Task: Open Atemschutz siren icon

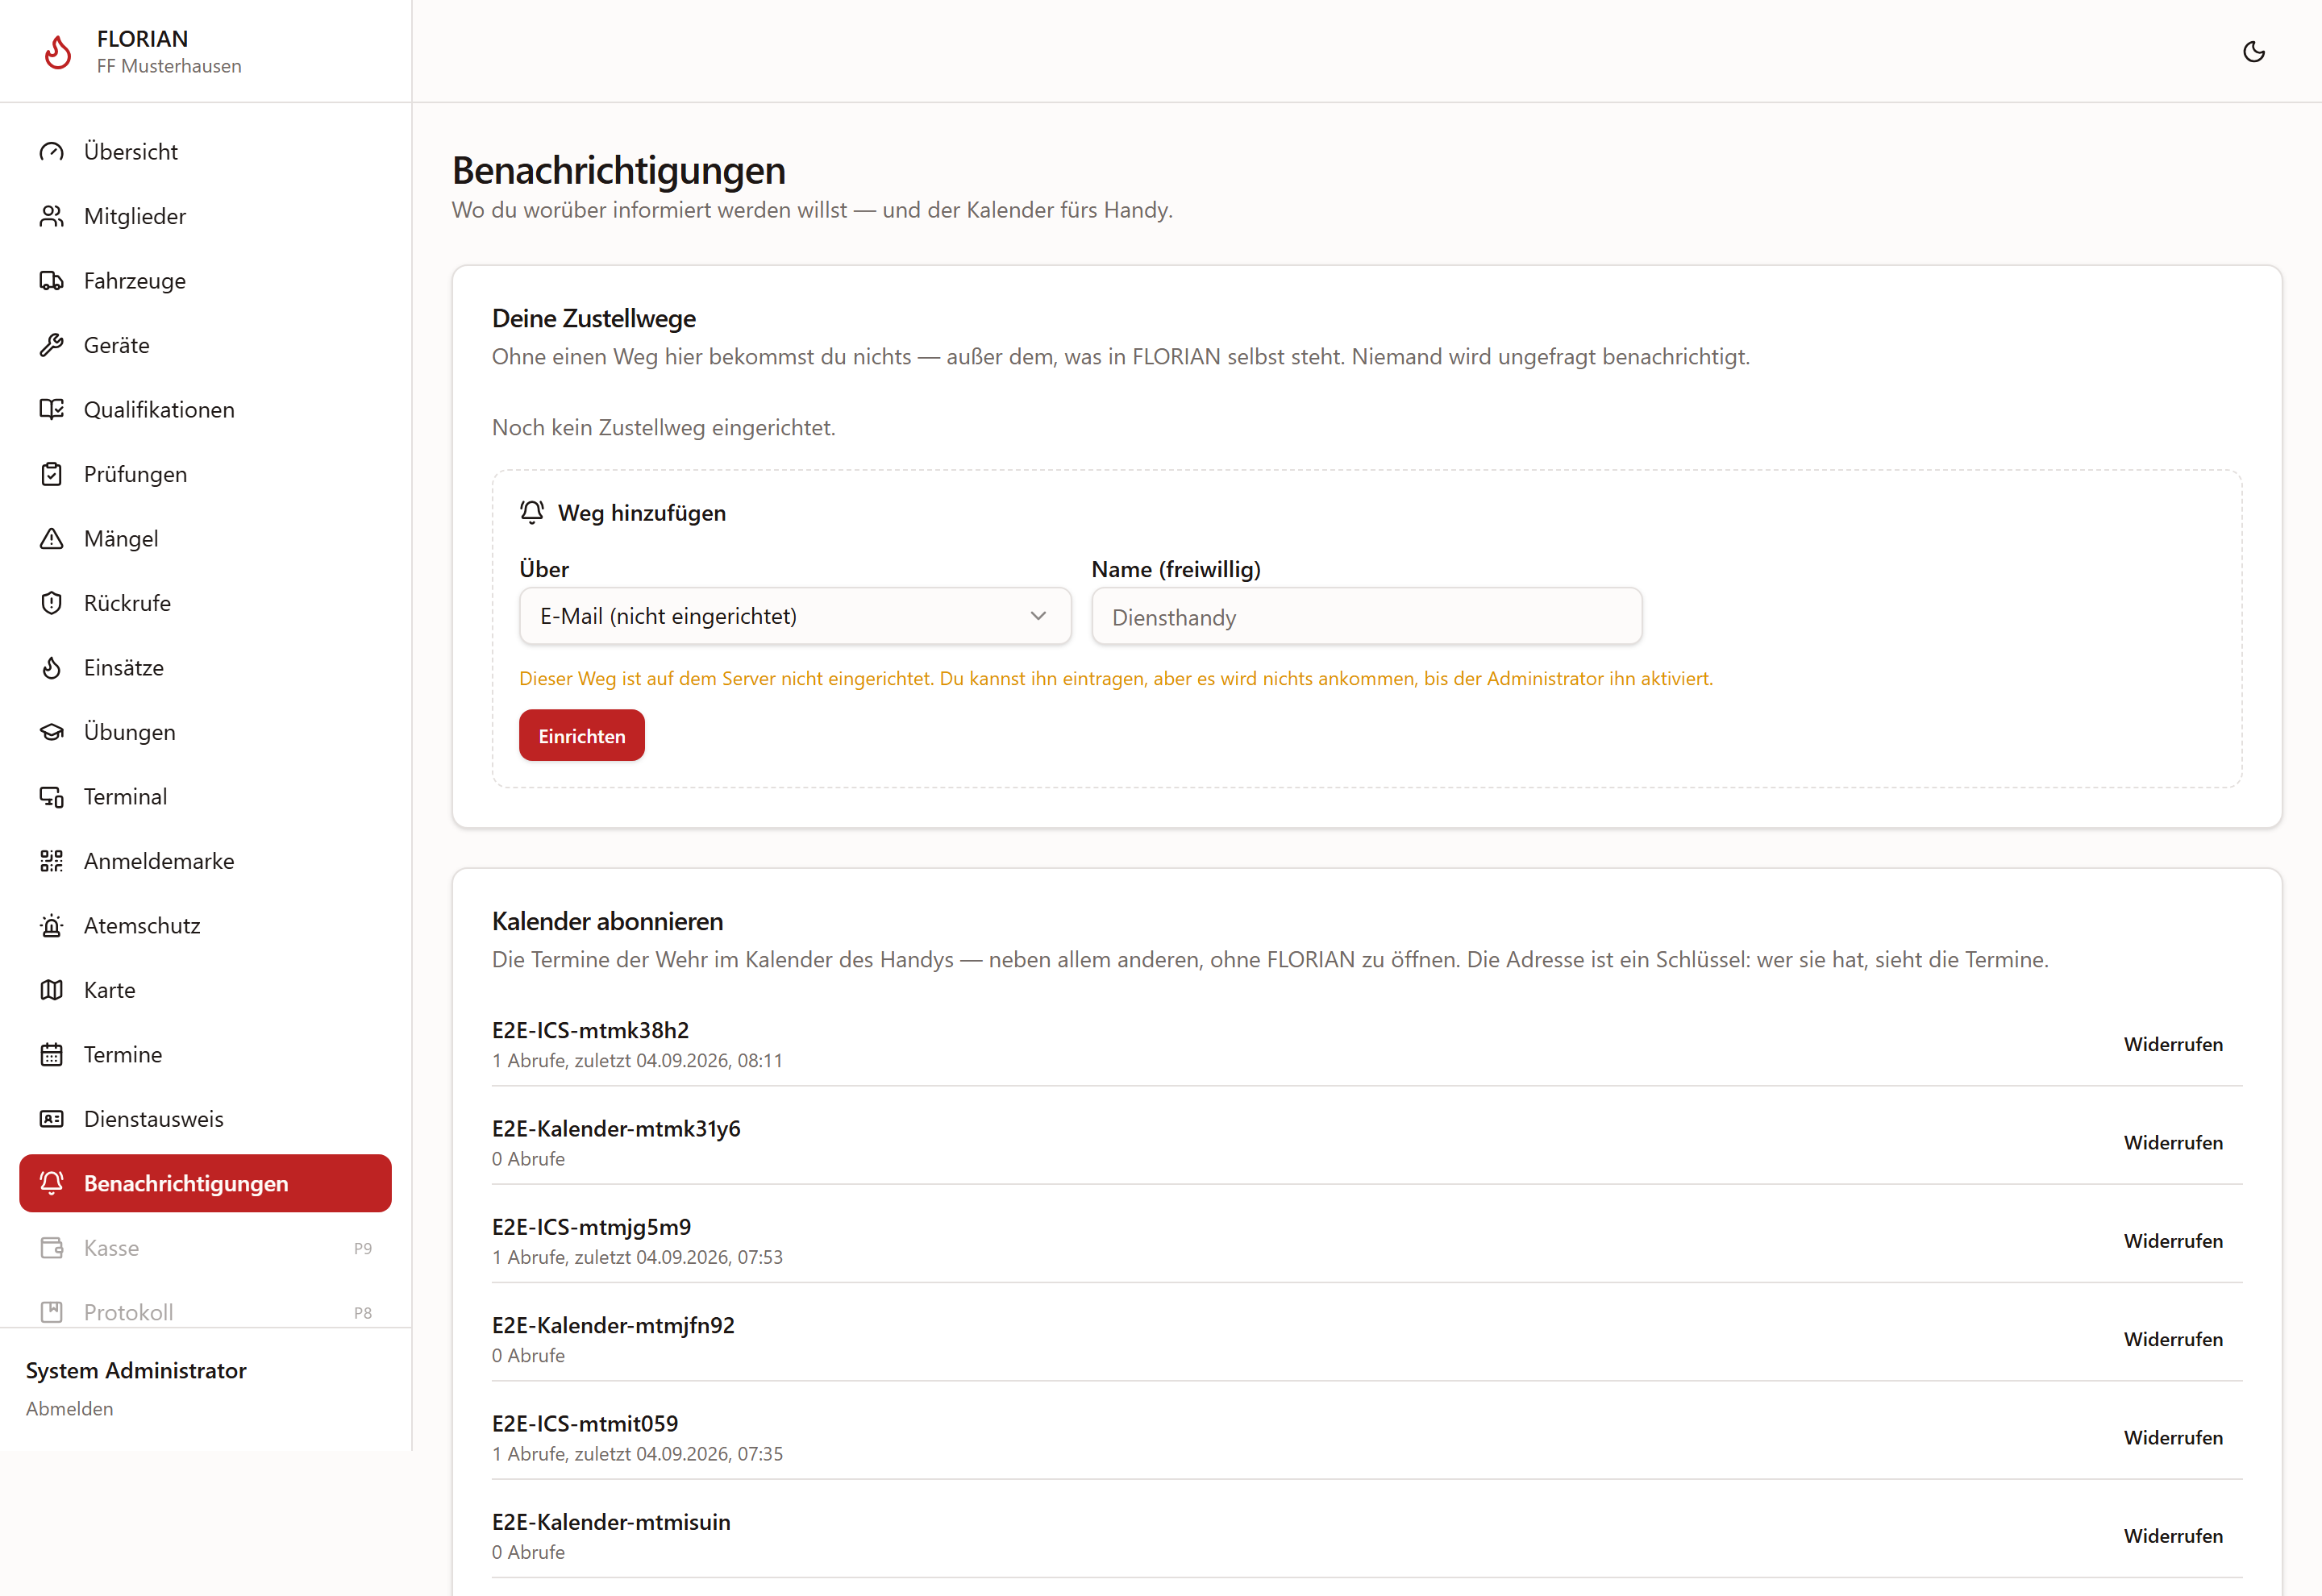Action: (x=51, y=926)
